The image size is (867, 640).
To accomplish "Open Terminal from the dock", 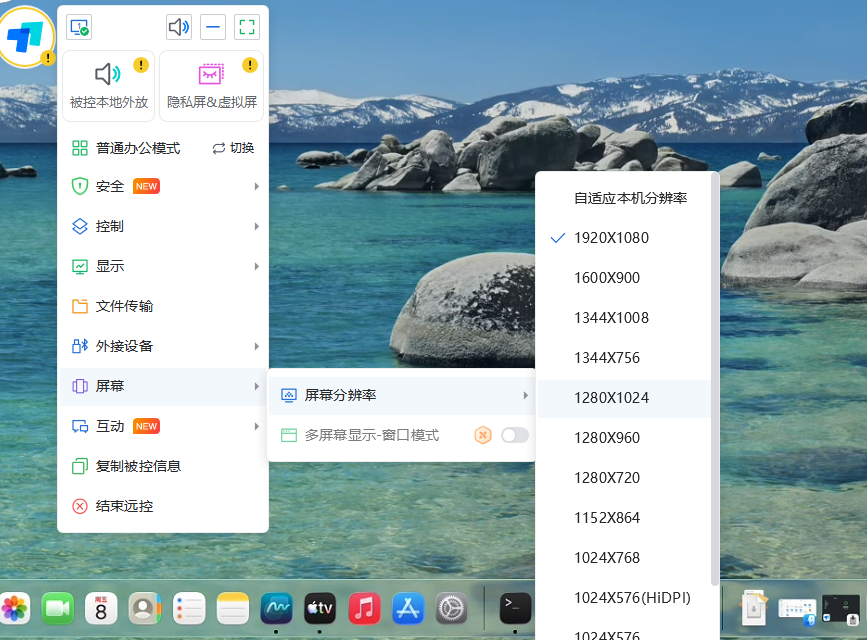I will (x=515, y=608).
